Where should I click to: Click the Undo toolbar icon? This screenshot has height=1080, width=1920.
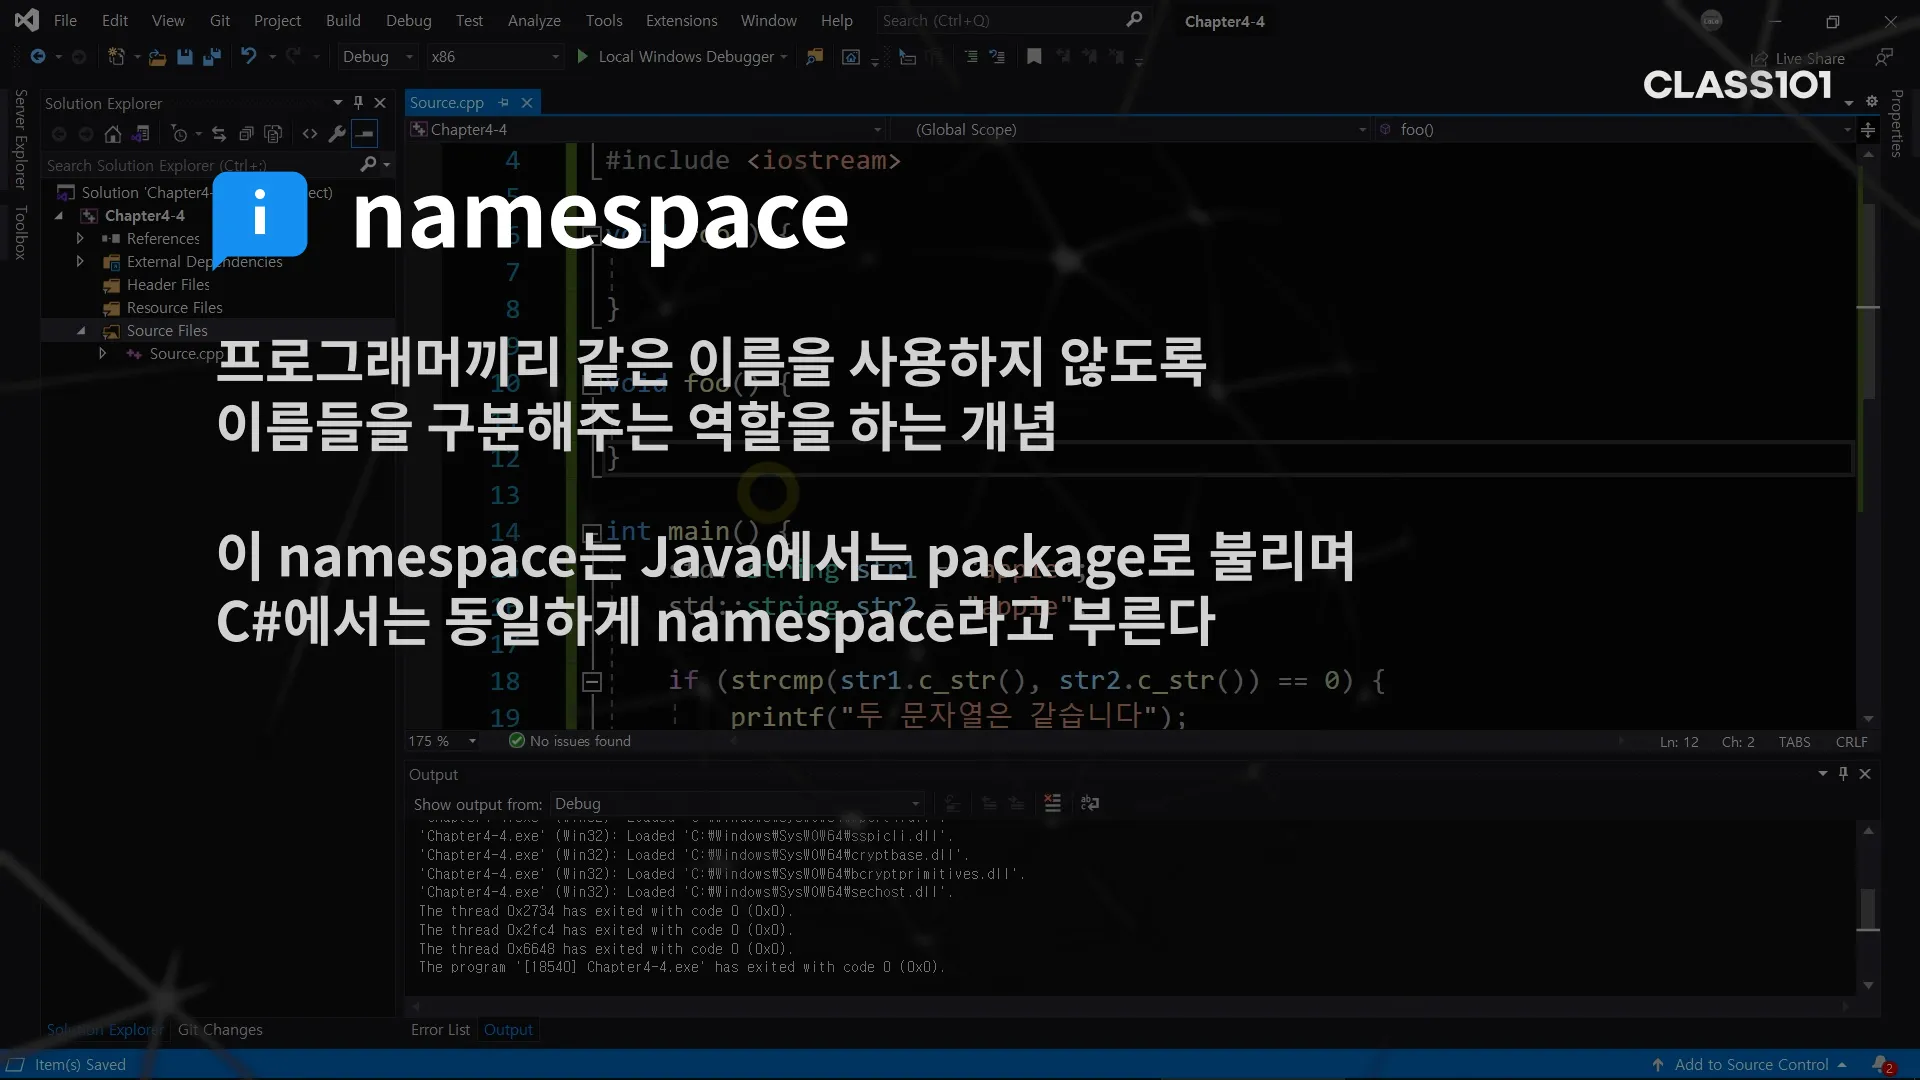249,57
